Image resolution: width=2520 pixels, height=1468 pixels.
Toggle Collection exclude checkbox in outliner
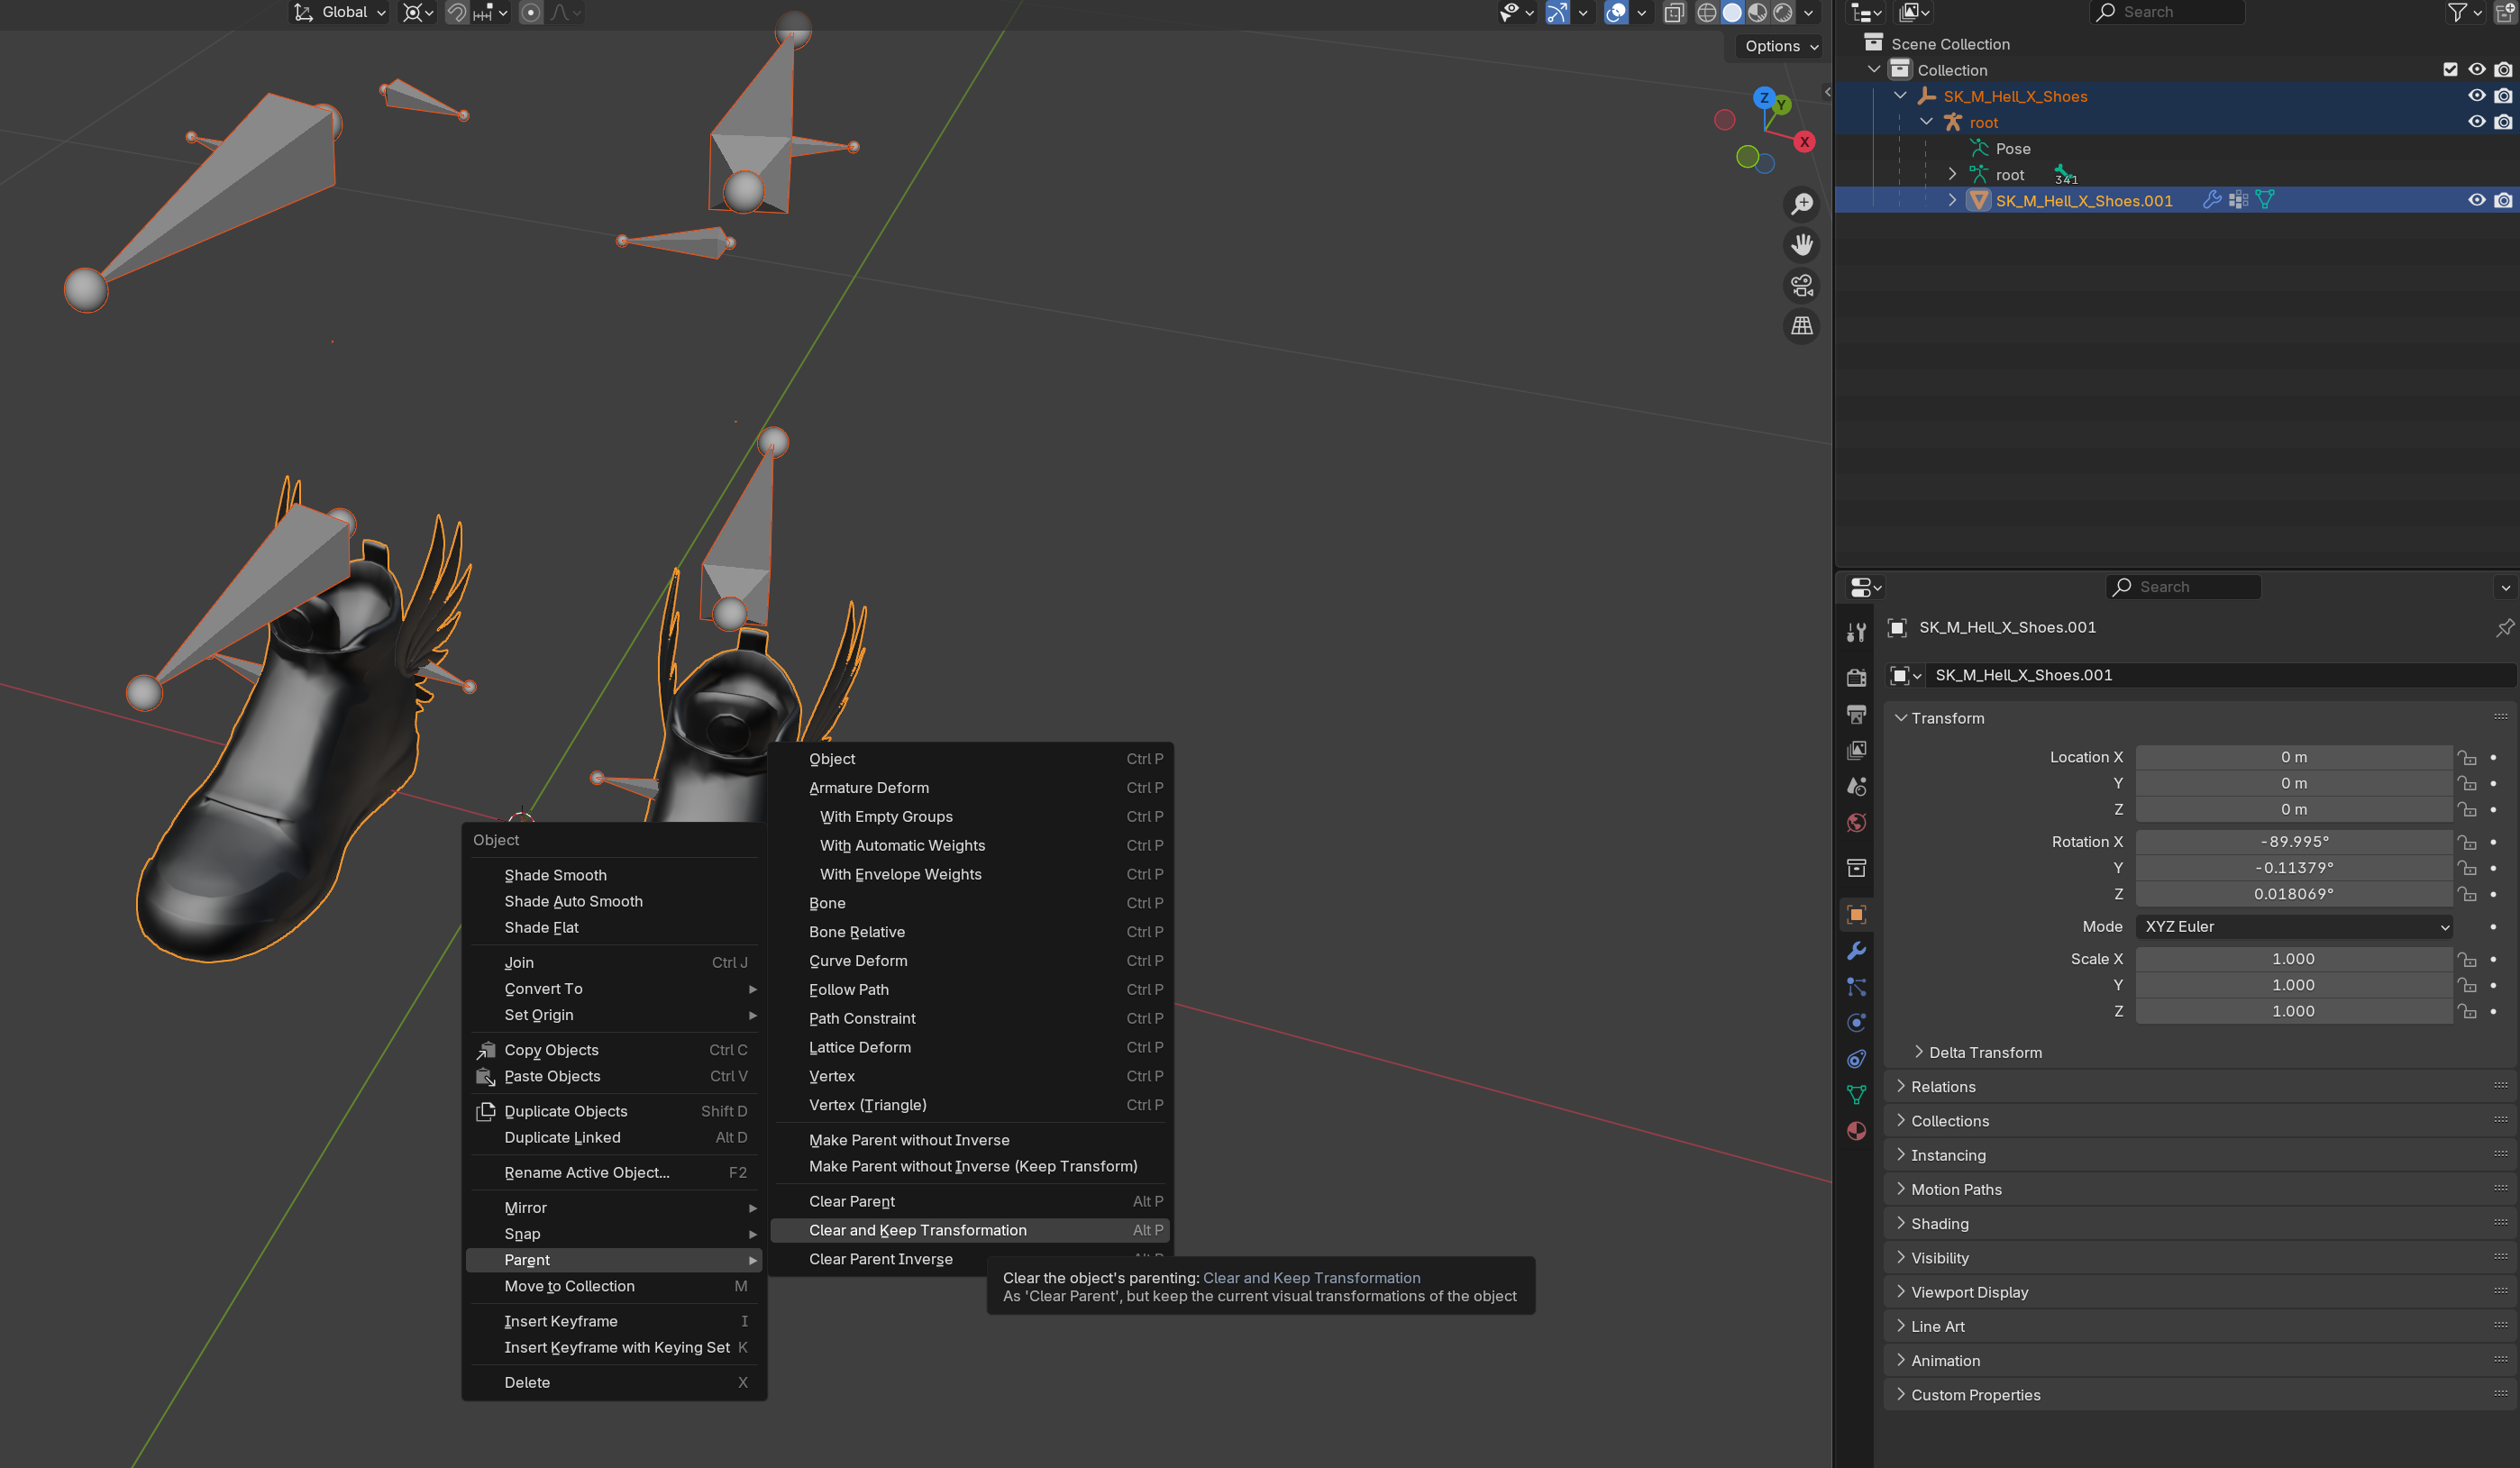[2450, 70]
